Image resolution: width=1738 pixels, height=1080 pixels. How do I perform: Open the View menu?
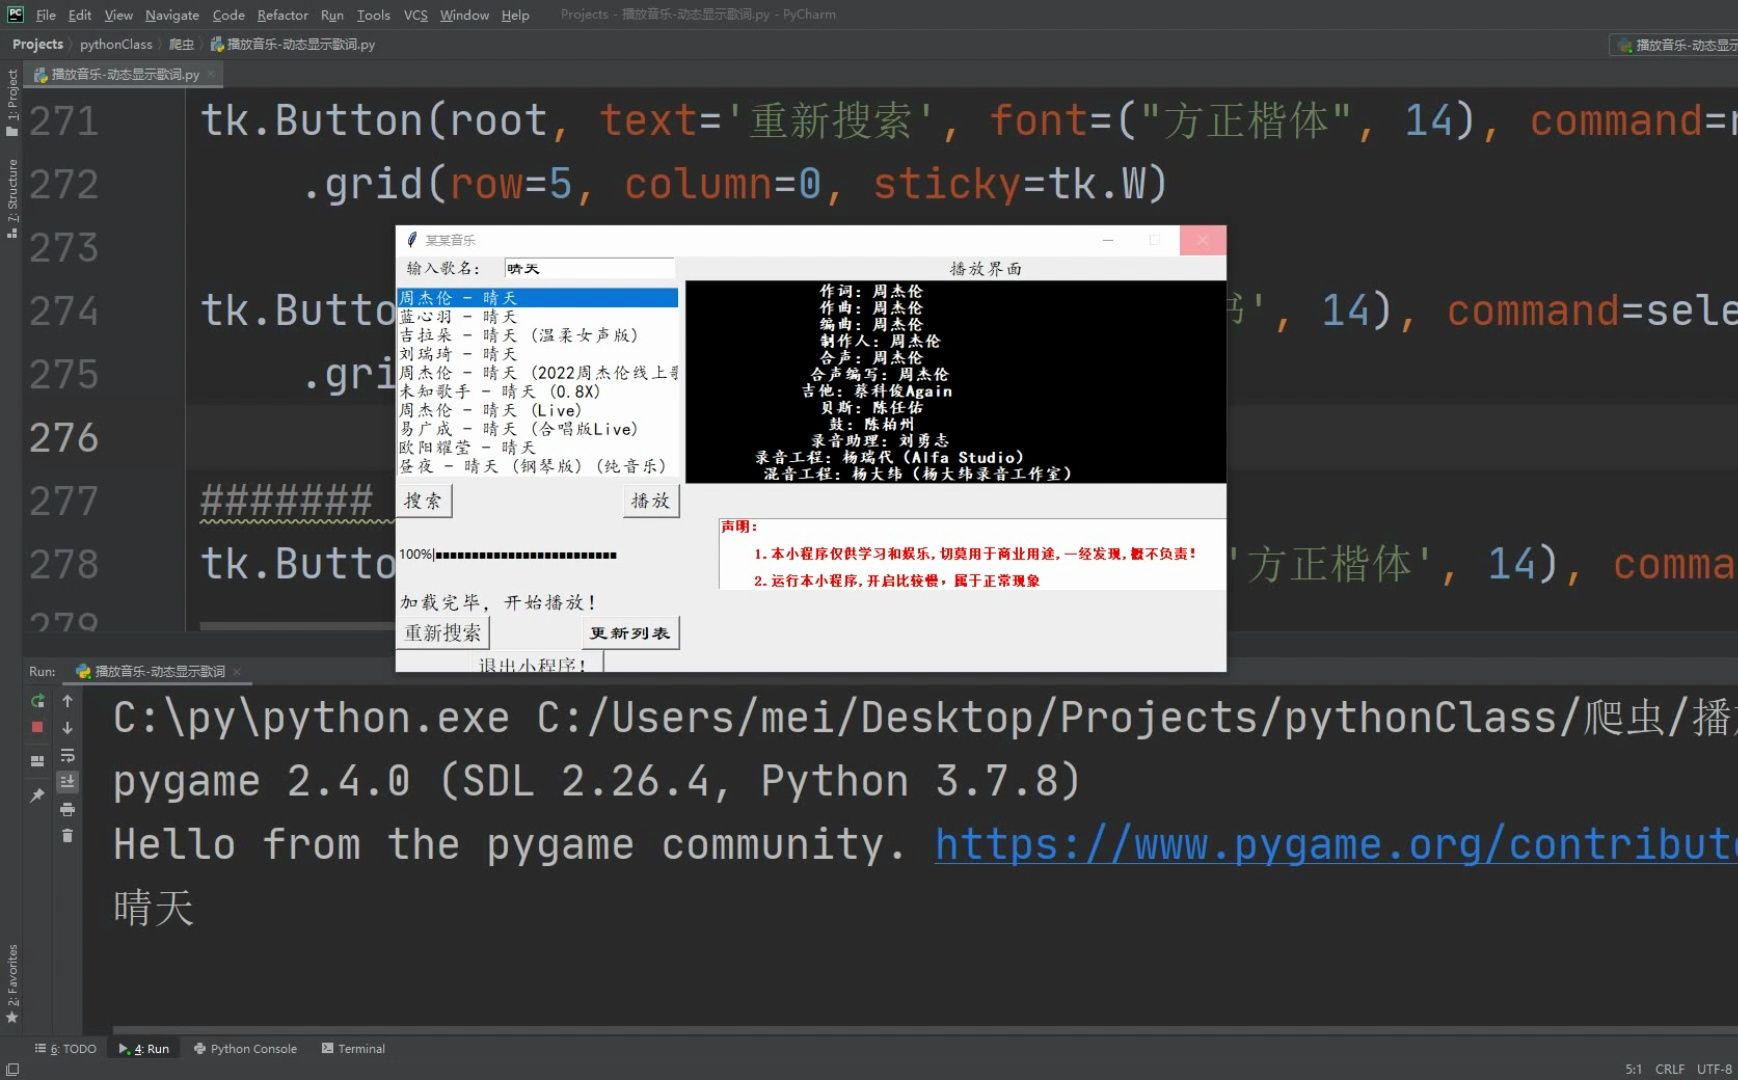[118, 15]
